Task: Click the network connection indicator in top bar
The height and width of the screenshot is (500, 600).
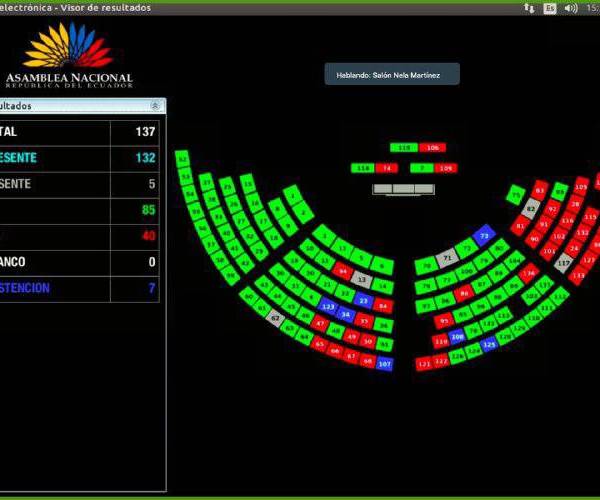Action: 529,7
